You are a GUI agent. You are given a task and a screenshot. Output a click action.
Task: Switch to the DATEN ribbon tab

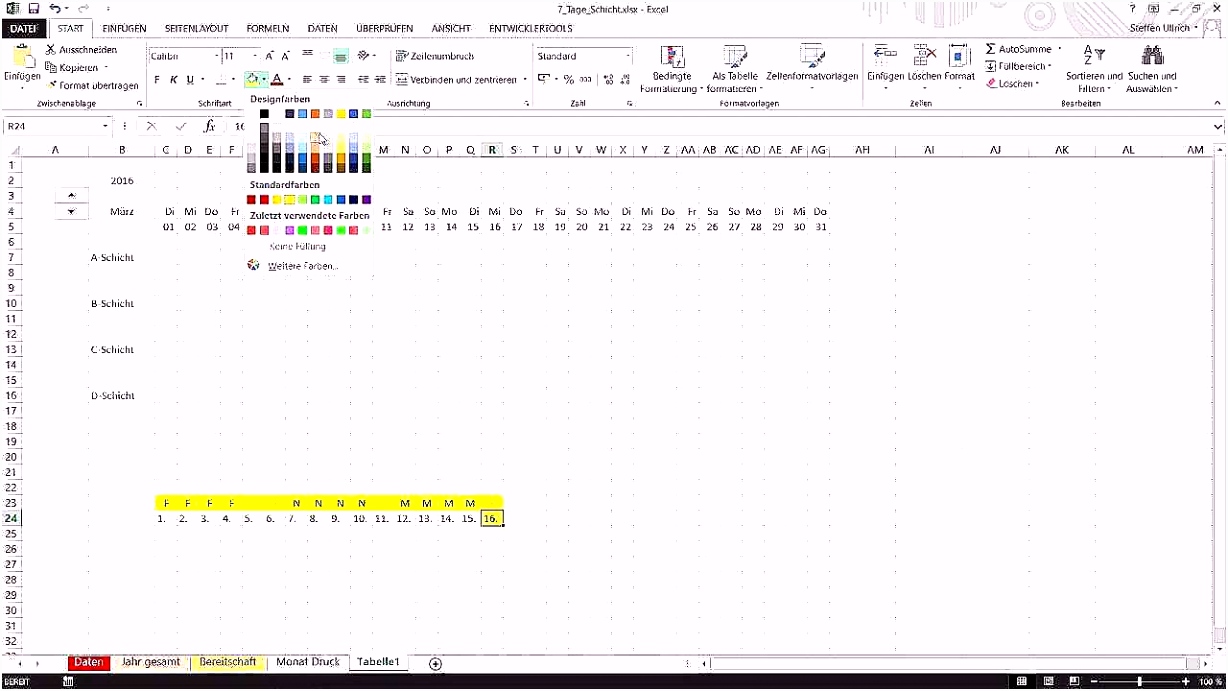[323, 29]
